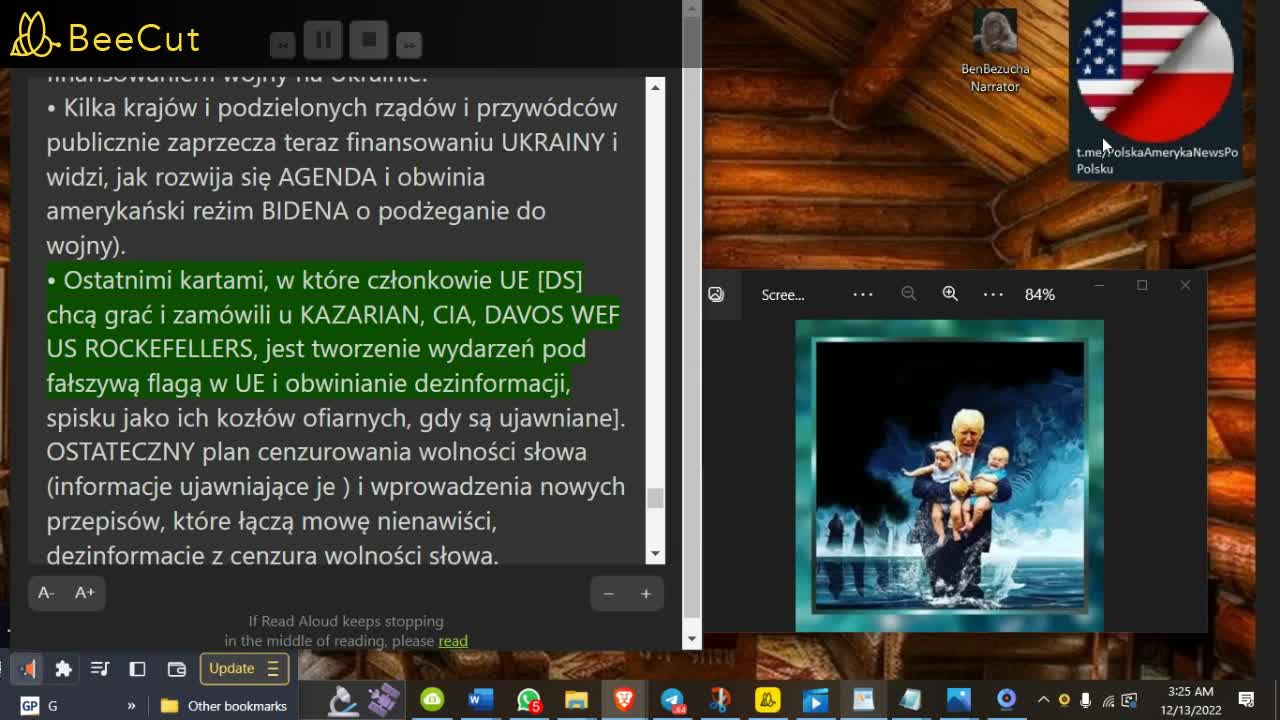Screen dimensions: 1280x720
Task: Open the Wi-Fi network tray icon
Action: click(1108, 700)
